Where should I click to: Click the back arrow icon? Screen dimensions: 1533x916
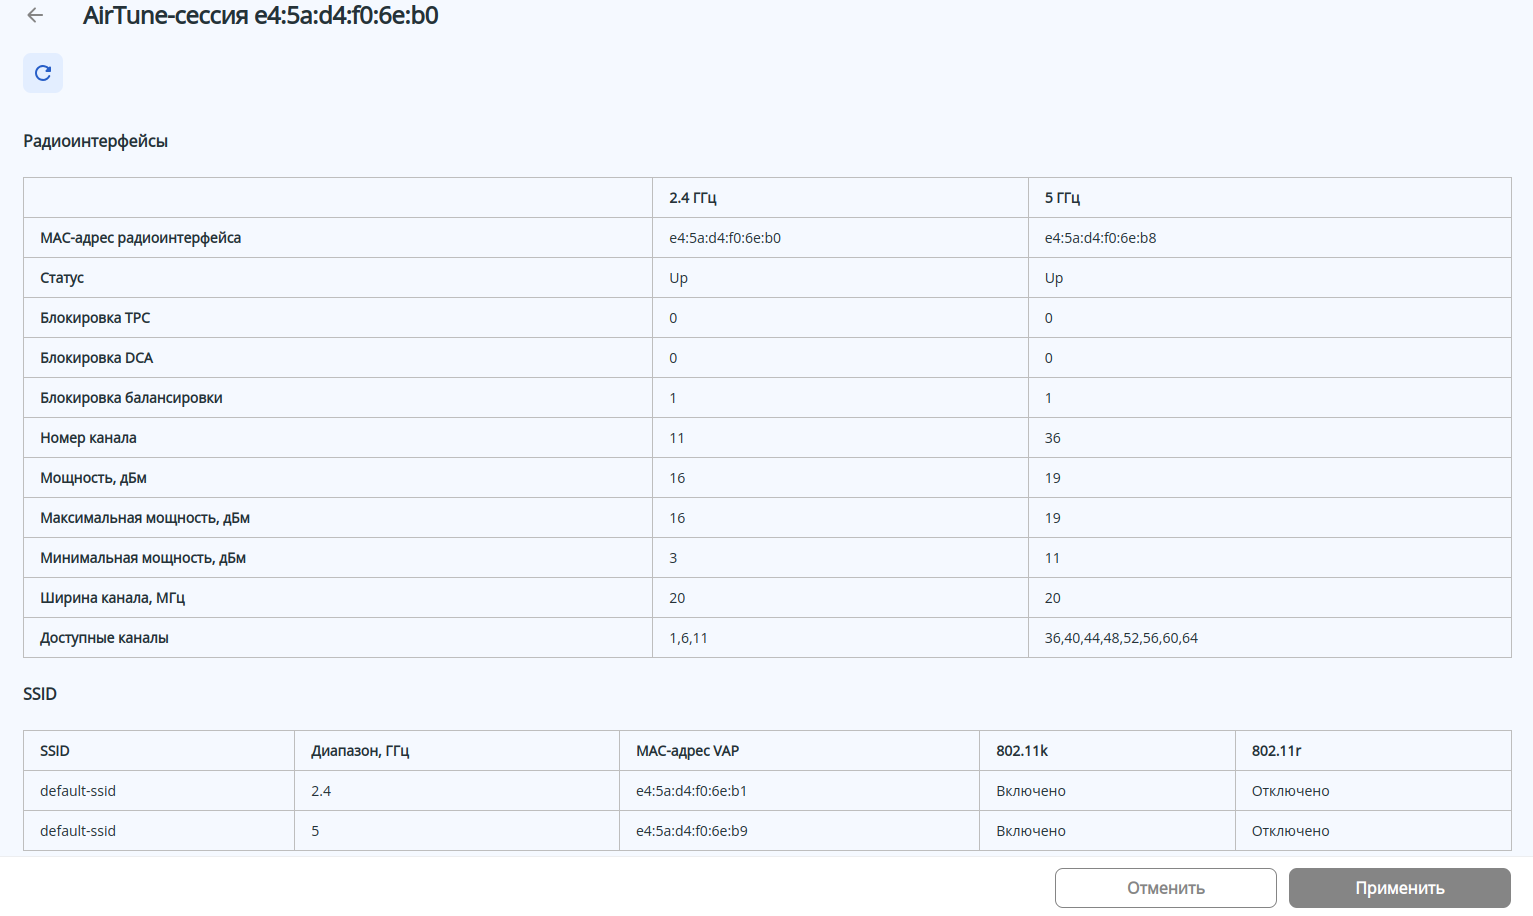[x=36, y=15]
